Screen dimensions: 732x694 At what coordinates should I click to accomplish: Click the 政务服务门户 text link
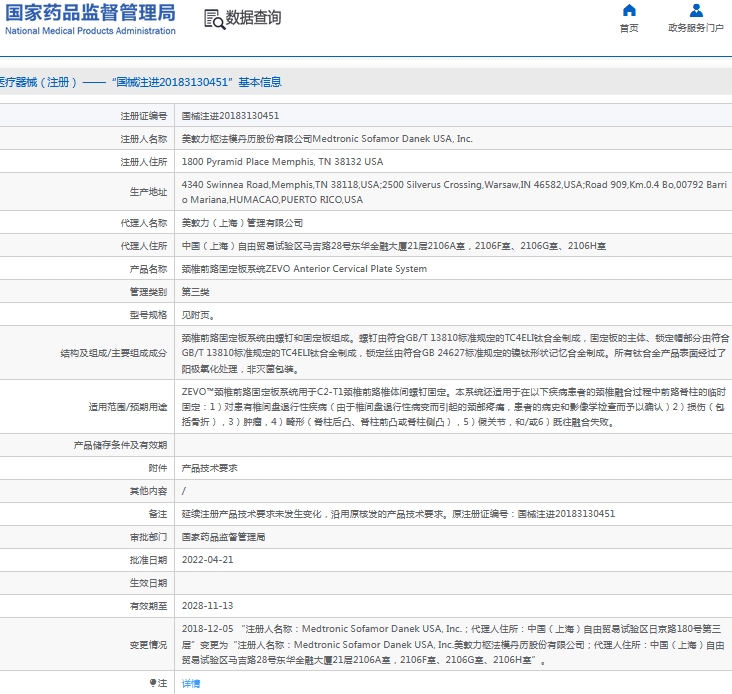(696, 28)
